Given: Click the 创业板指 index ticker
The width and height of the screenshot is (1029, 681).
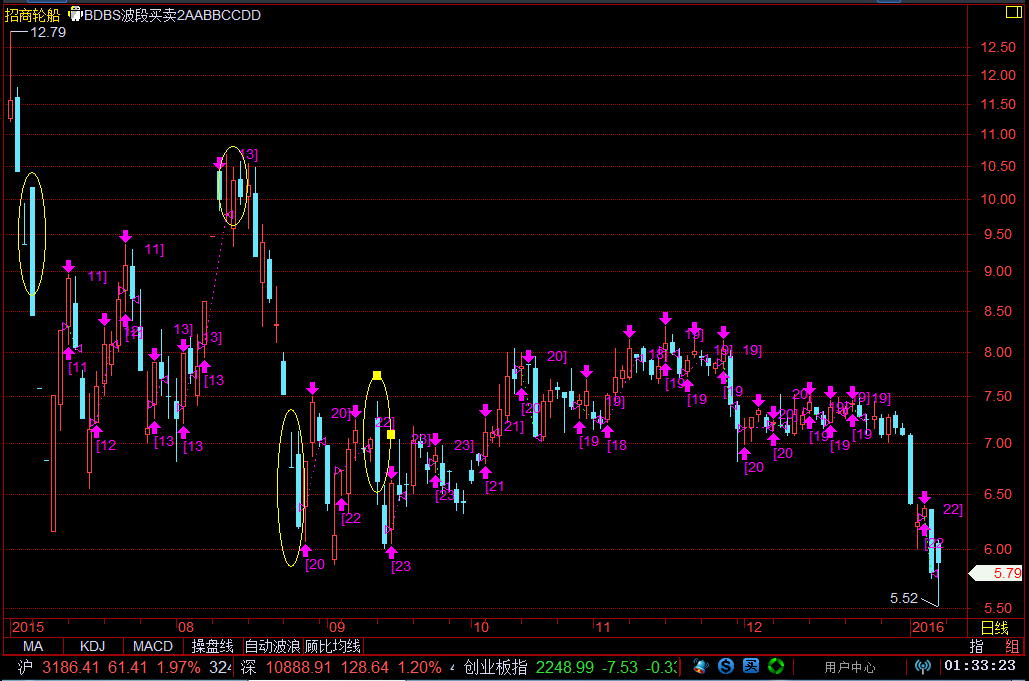Looking at the screenshot, I should 495,667.
